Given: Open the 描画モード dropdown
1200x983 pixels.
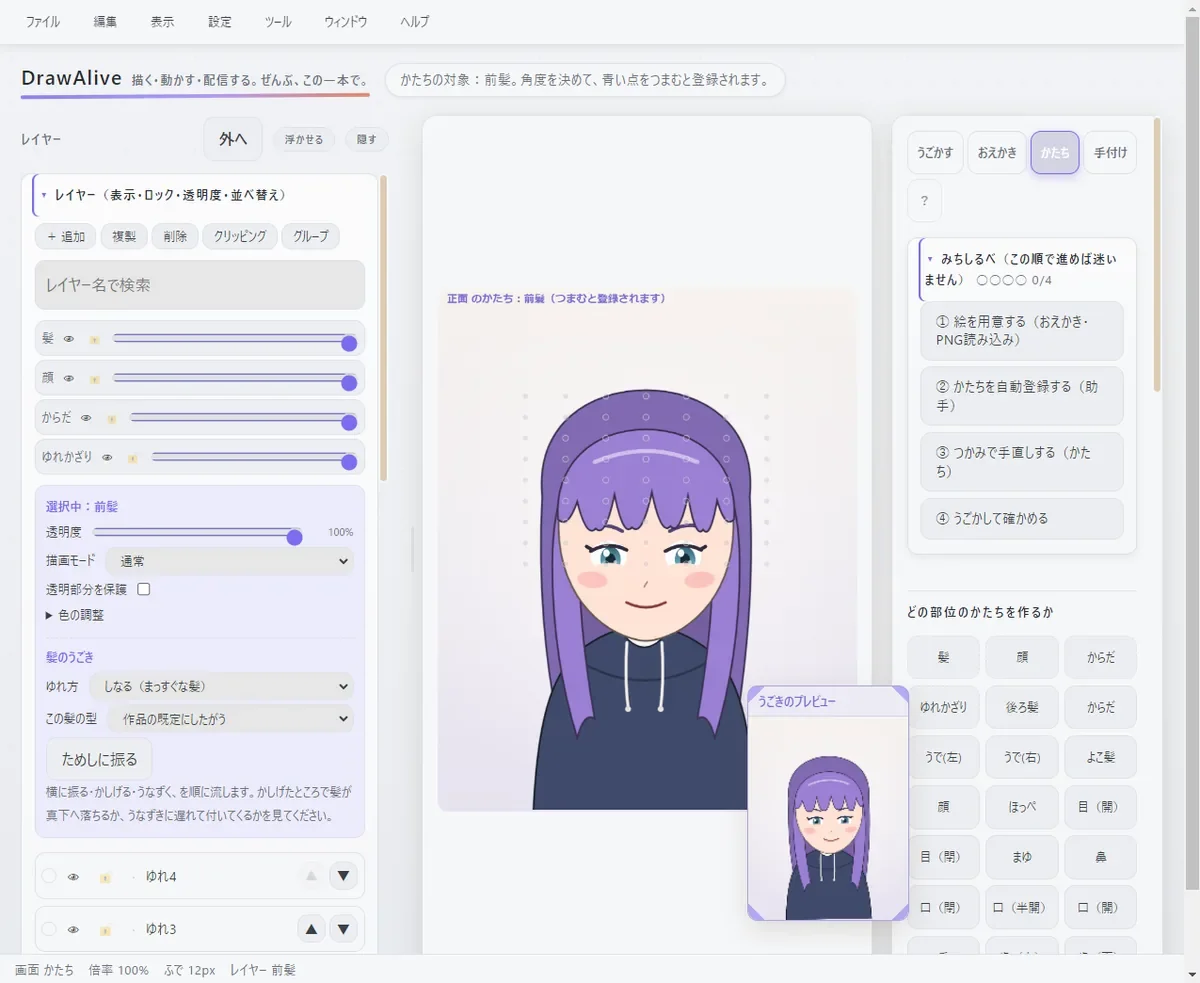Looking at the screenshot, I should click(x=229, y=561).
